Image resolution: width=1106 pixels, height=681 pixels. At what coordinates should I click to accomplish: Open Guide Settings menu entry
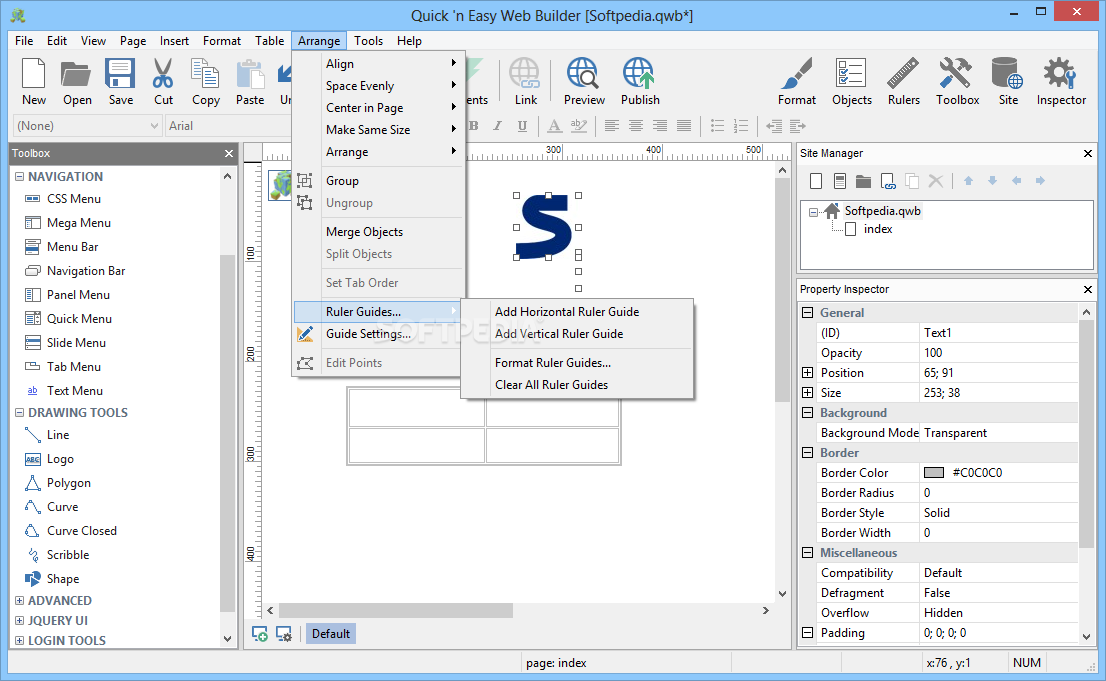point(377,334)
